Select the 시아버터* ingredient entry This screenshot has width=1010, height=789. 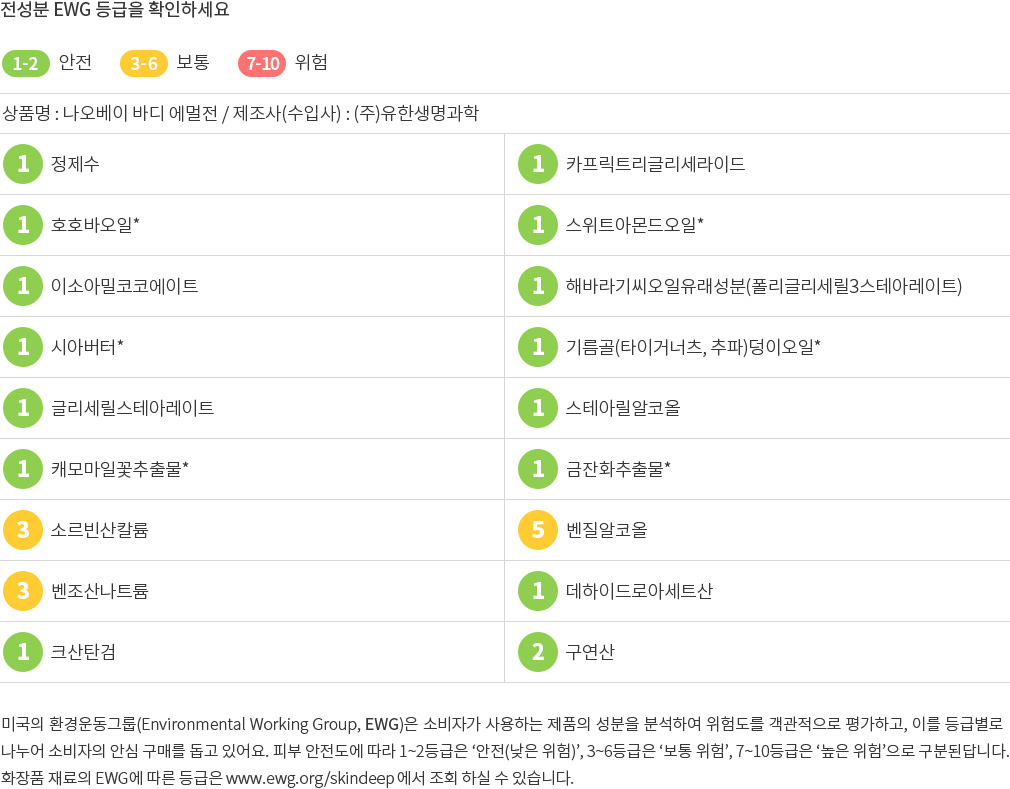point(87,347)
